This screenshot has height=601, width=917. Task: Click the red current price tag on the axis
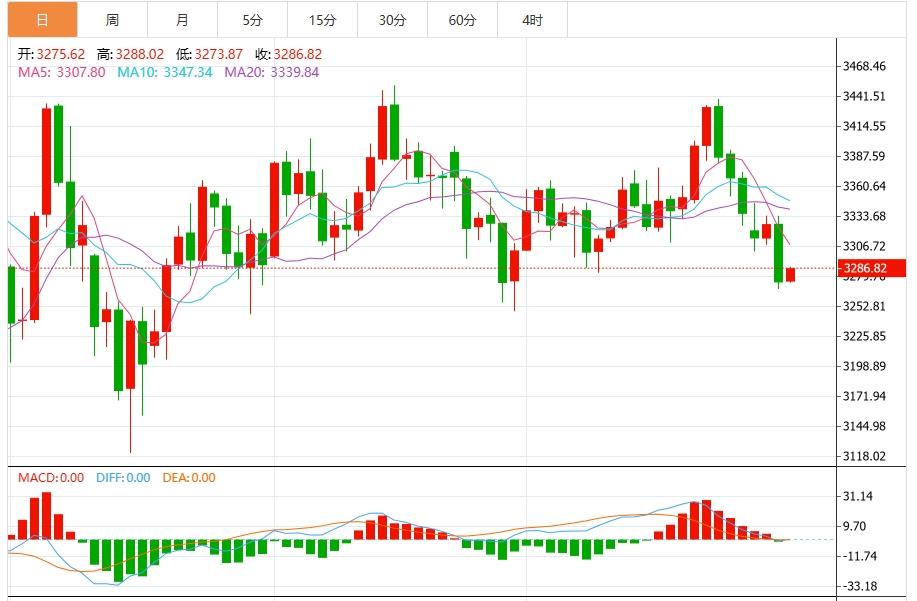(865, 269)
